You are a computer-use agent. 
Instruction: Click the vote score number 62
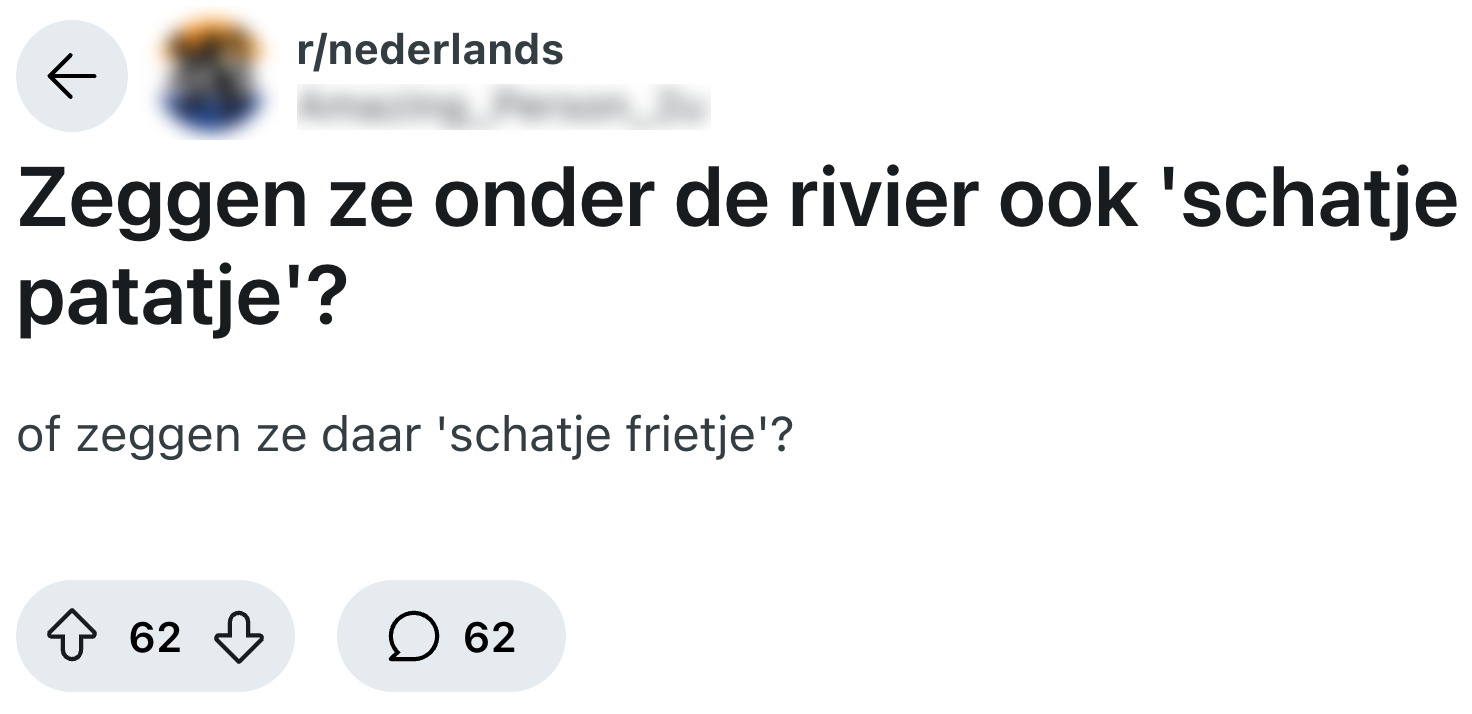pos(155,637)
